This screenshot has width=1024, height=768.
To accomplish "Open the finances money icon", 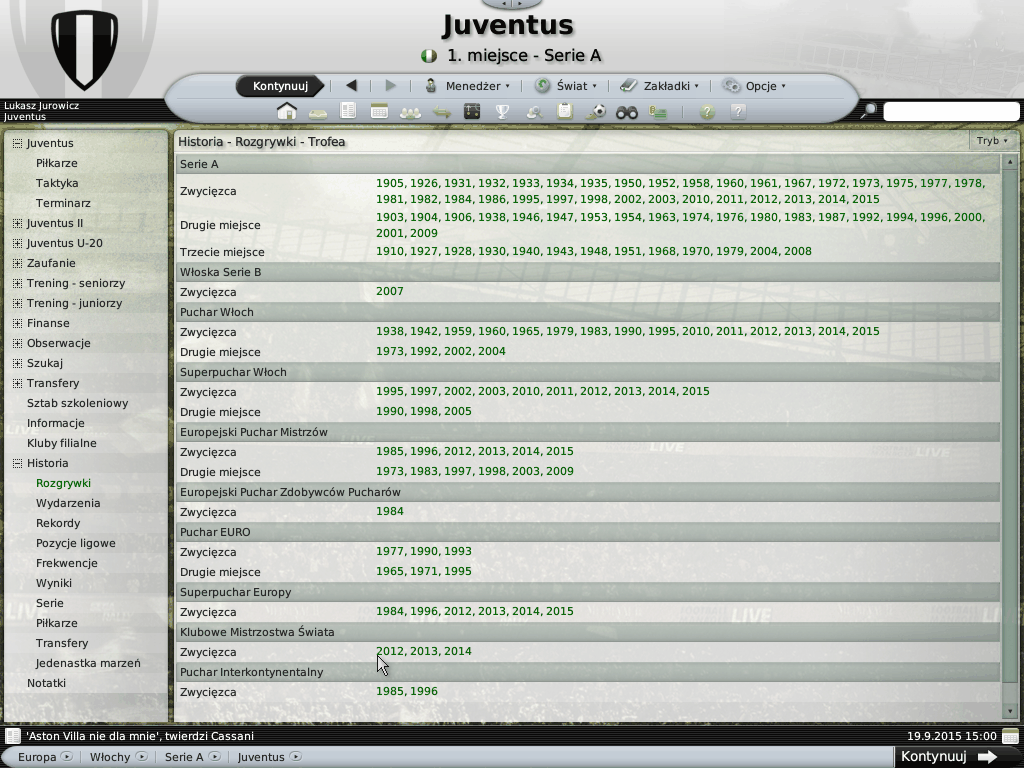I will 658,112.
